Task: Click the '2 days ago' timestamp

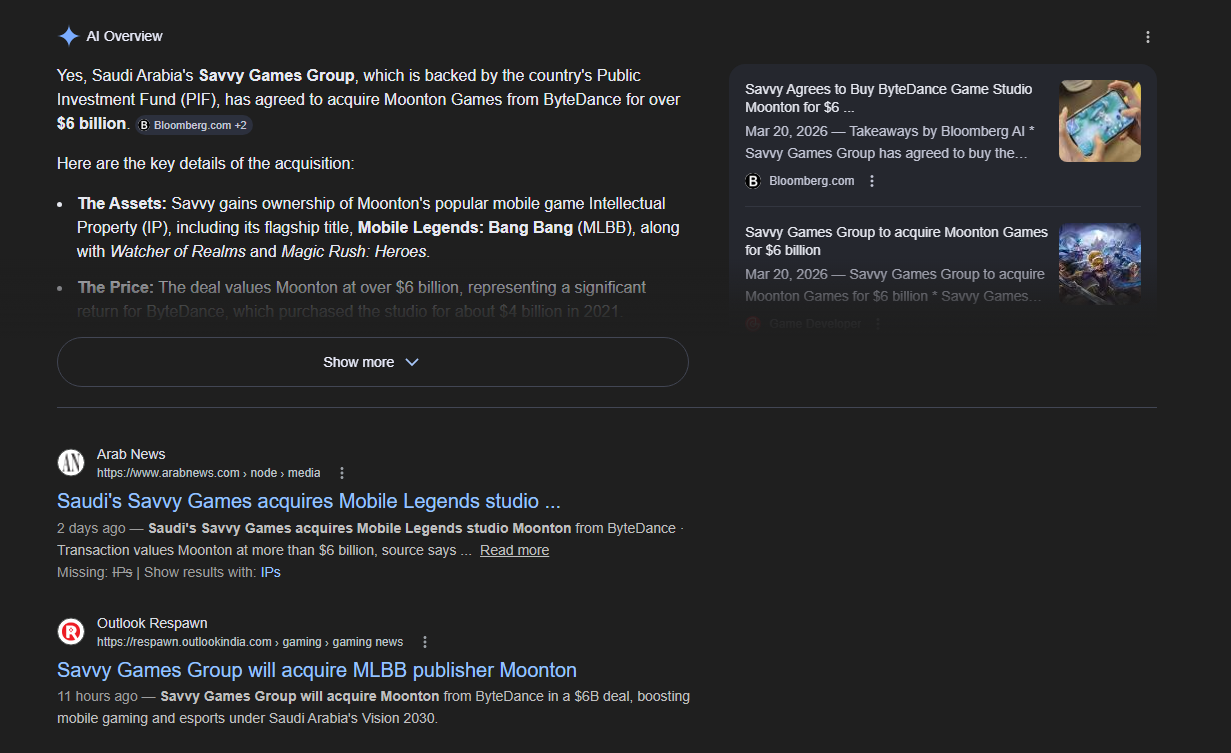Action: tap(91, 527)
